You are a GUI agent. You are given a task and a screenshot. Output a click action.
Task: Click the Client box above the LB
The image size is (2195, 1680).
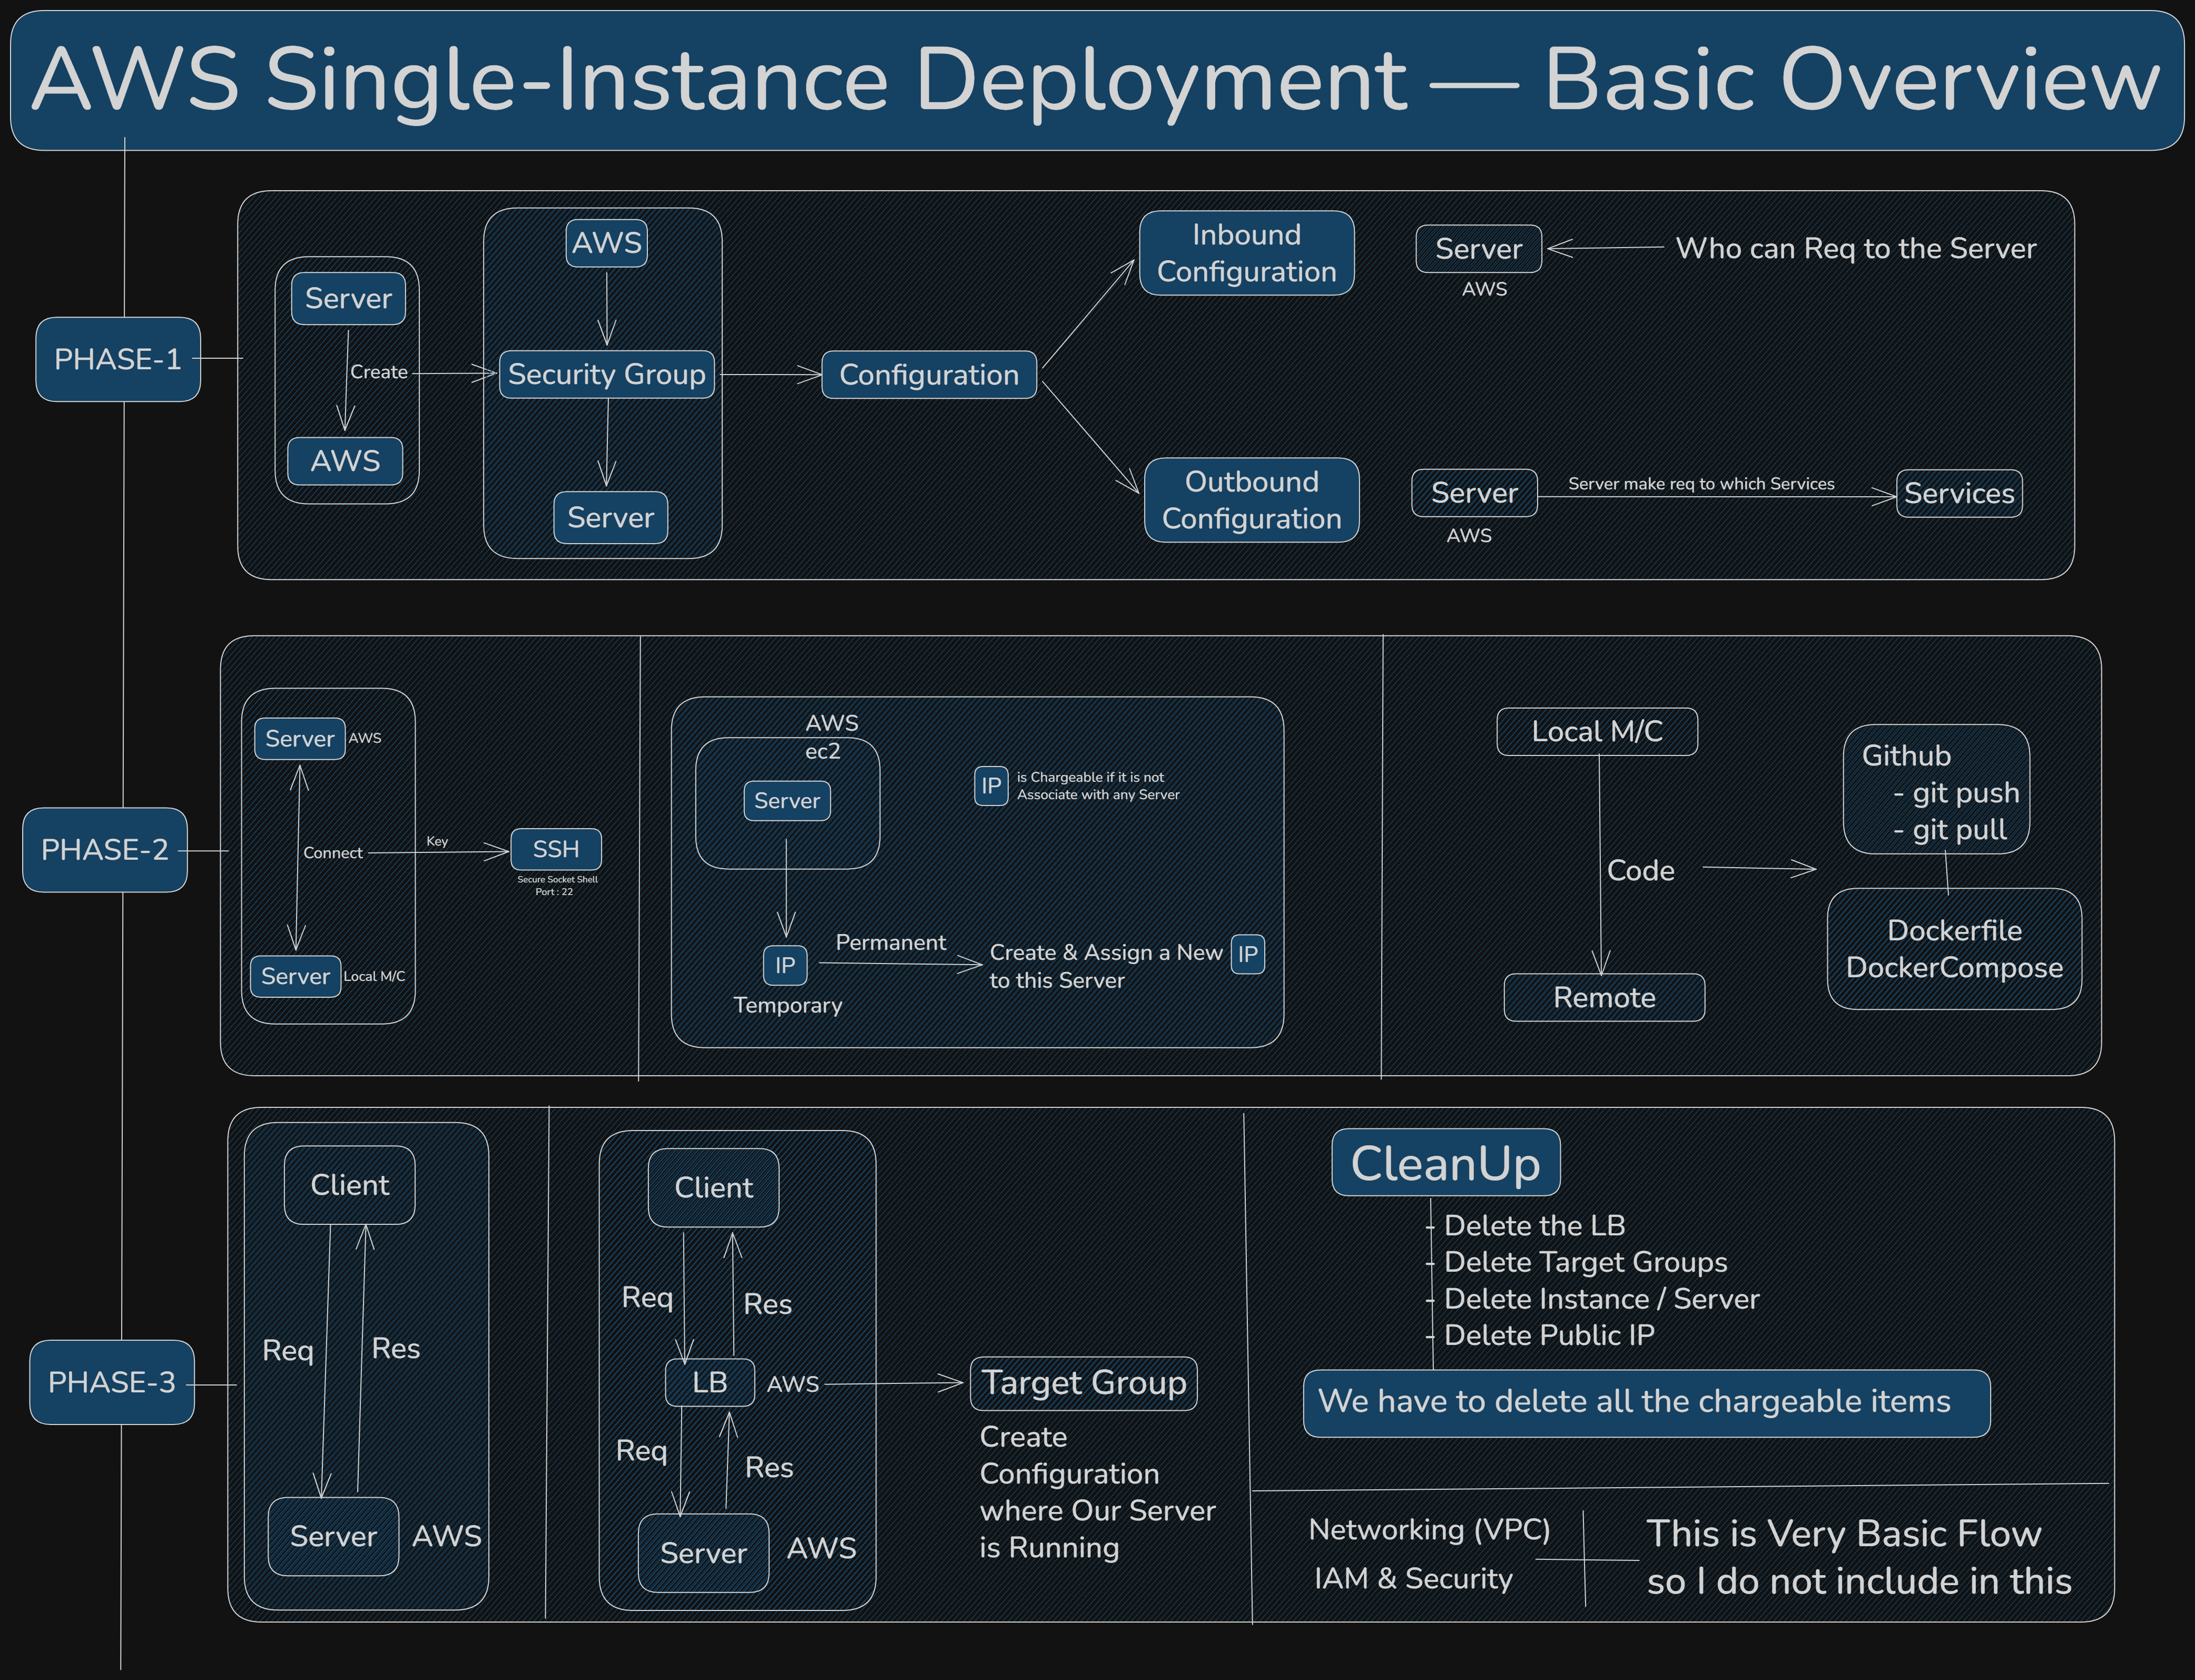pos(714,1188)
